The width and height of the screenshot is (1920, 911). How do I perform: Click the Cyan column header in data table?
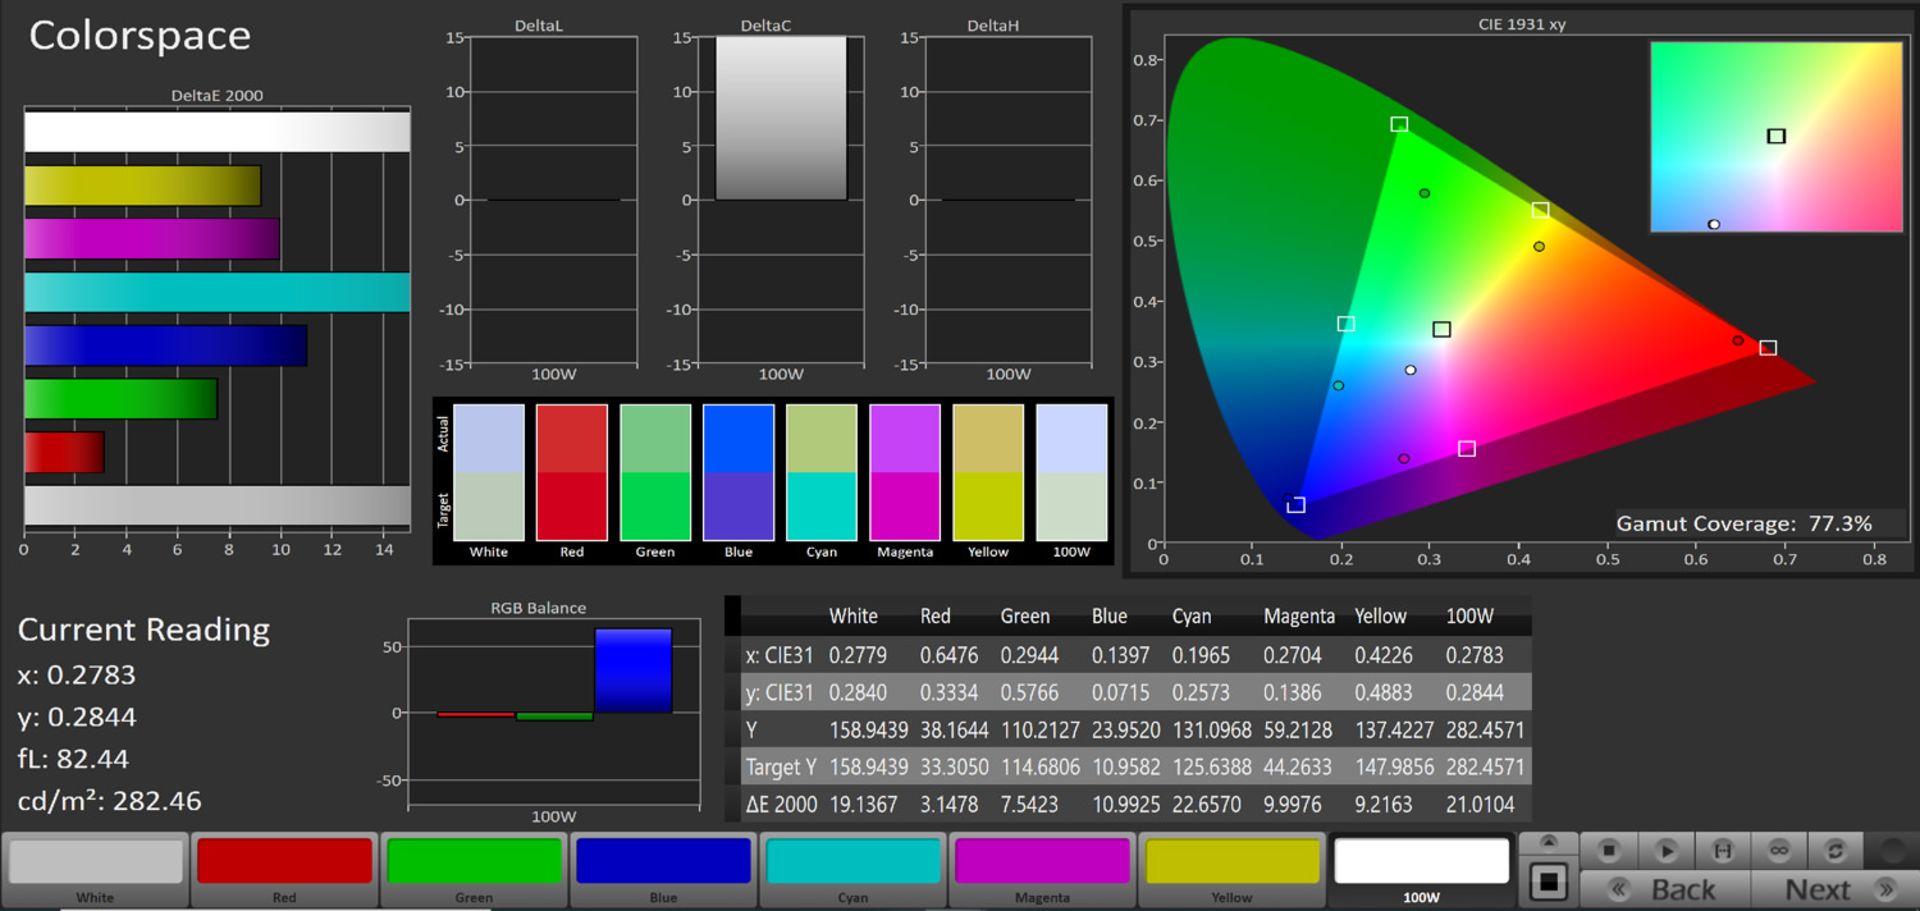pyautogui.click(x=1191, y=617)
